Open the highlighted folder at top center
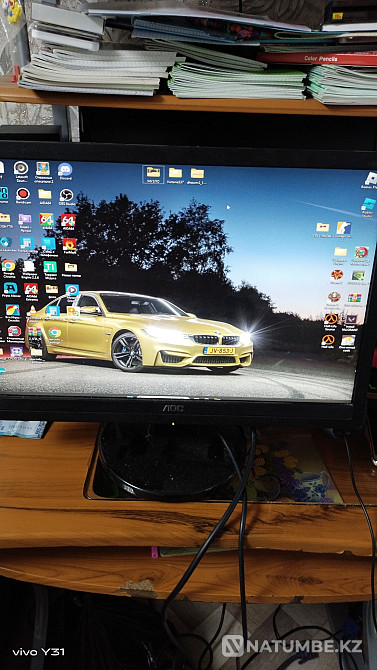 [153, 174]
